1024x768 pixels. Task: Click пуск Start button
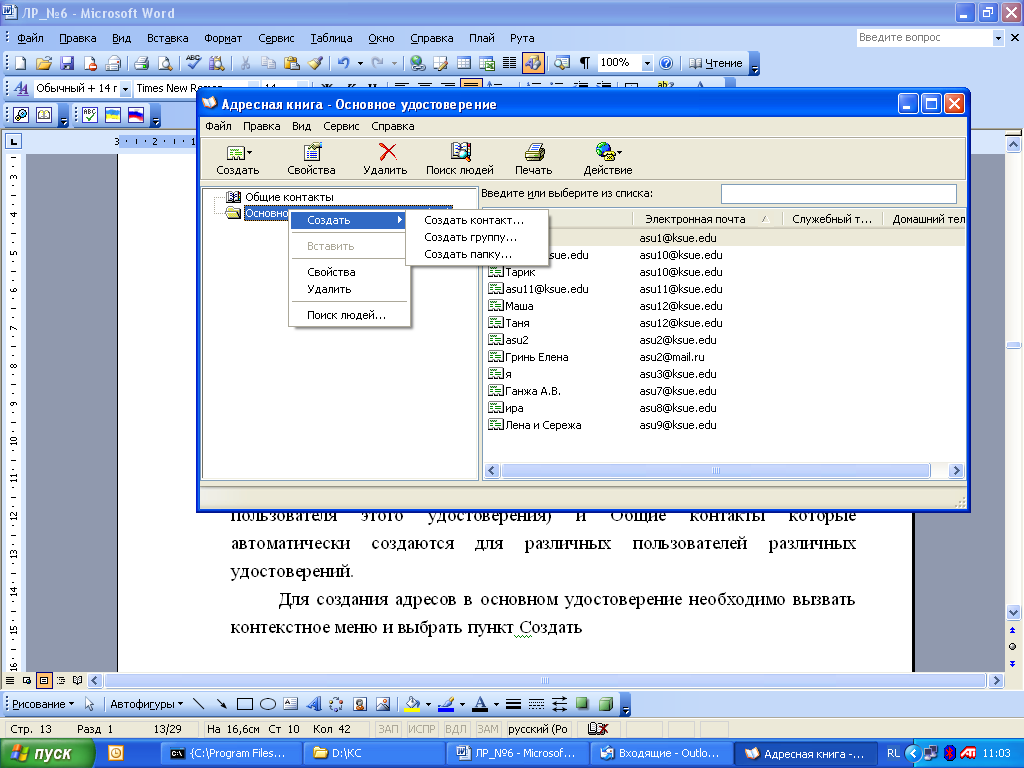pyautogui.click(x=47, y=754)
